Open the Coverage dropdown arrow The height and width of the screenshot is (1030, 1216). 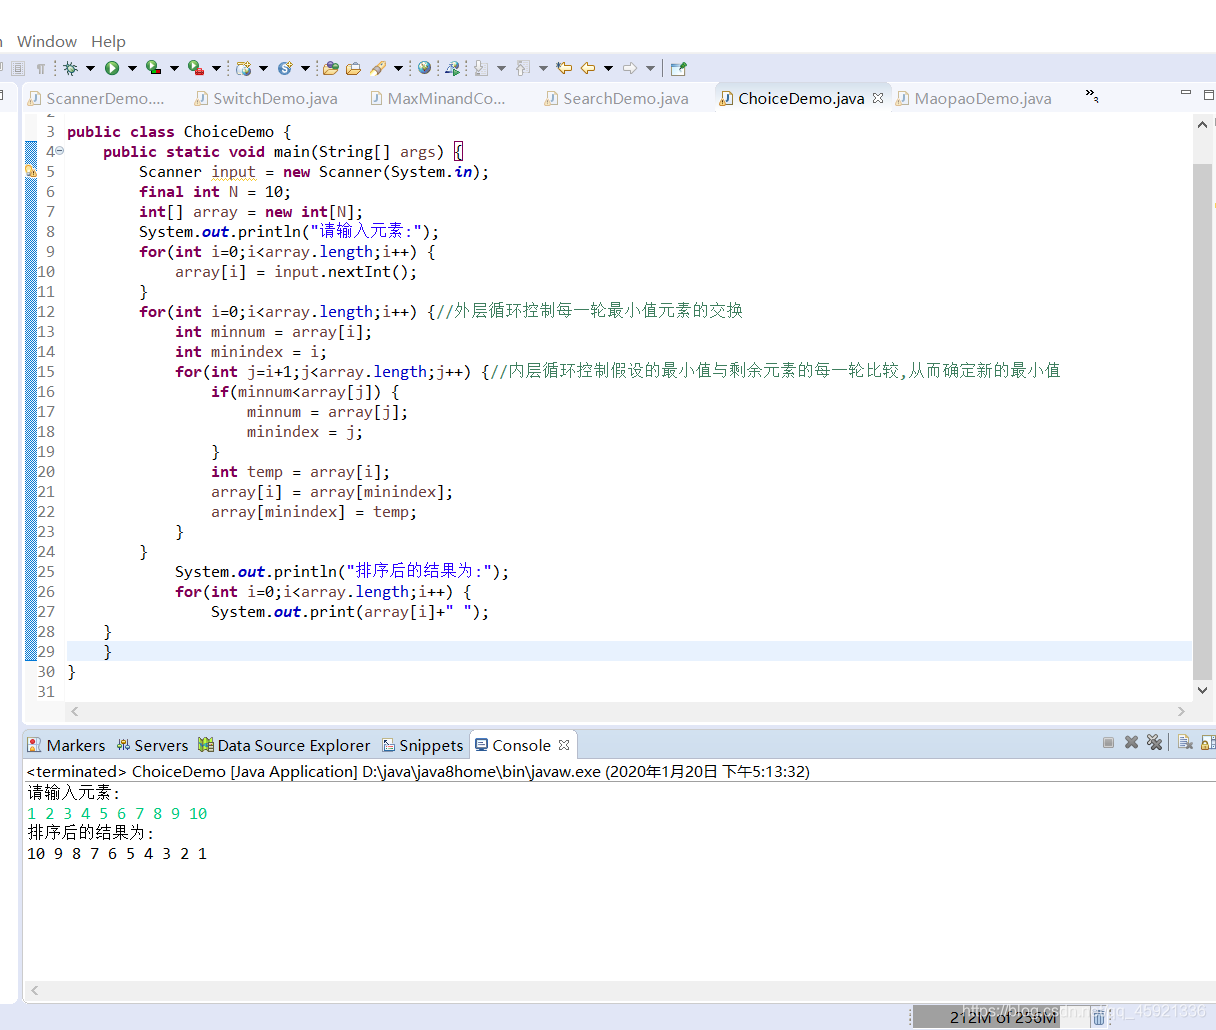click(174, 68)
